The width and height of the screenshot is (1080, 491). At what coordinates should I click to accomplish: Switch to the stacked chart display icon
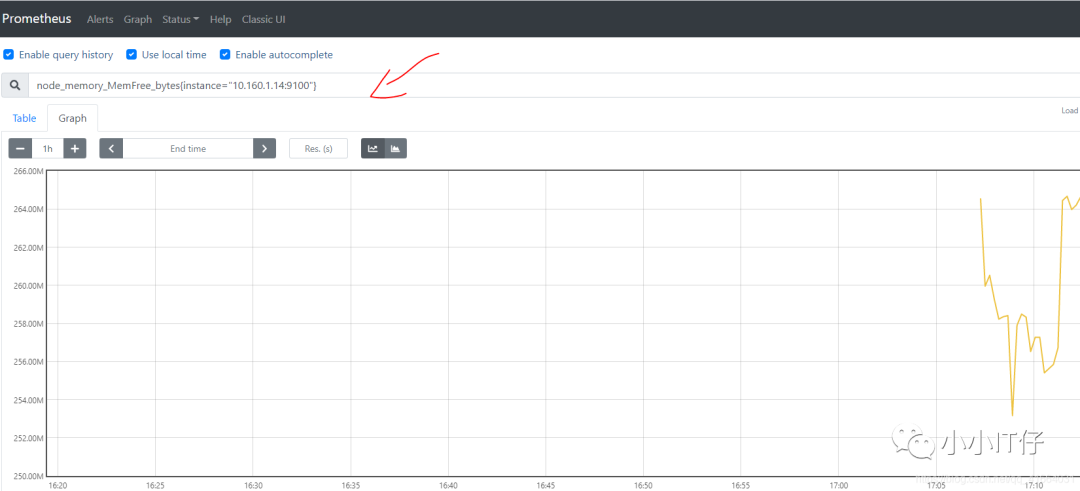[395, 149]
